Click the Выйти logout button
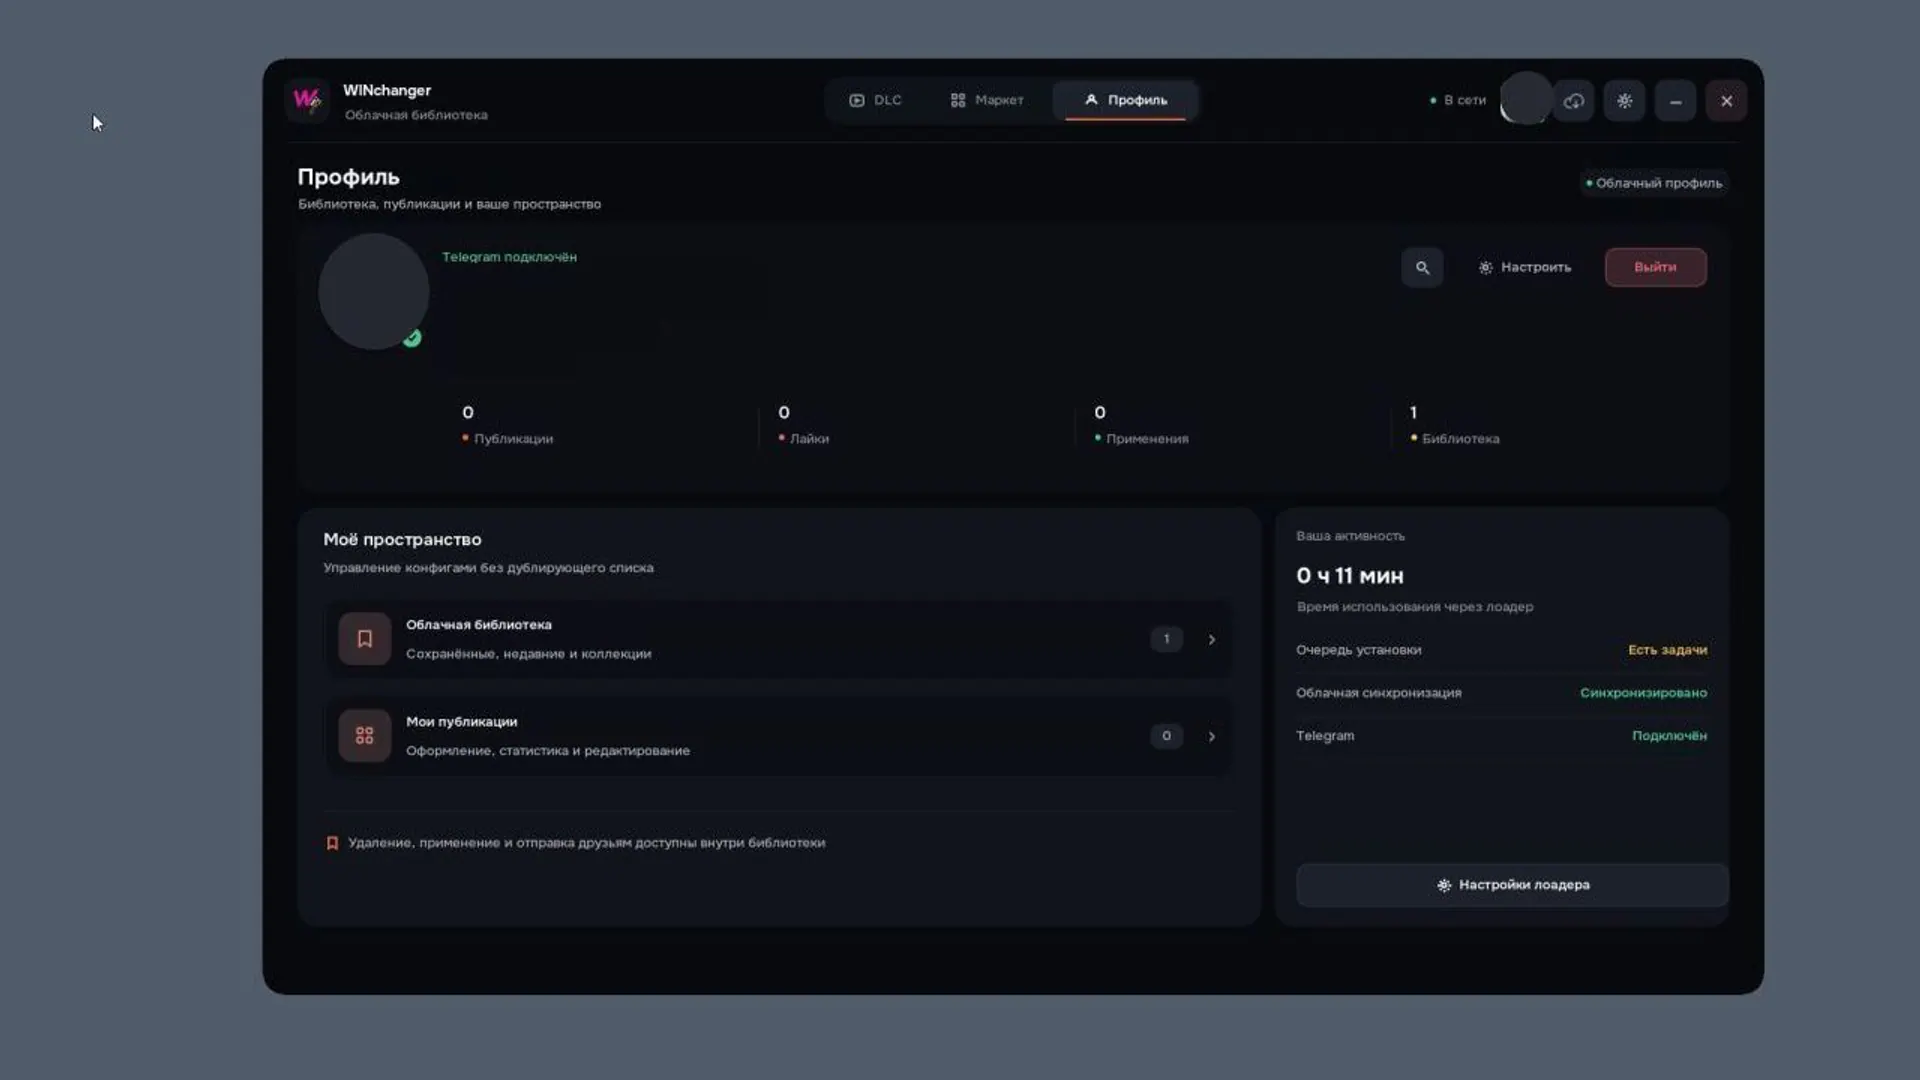The width and height of the screenshot is (1920, 1080). (x=1656, y=267)
